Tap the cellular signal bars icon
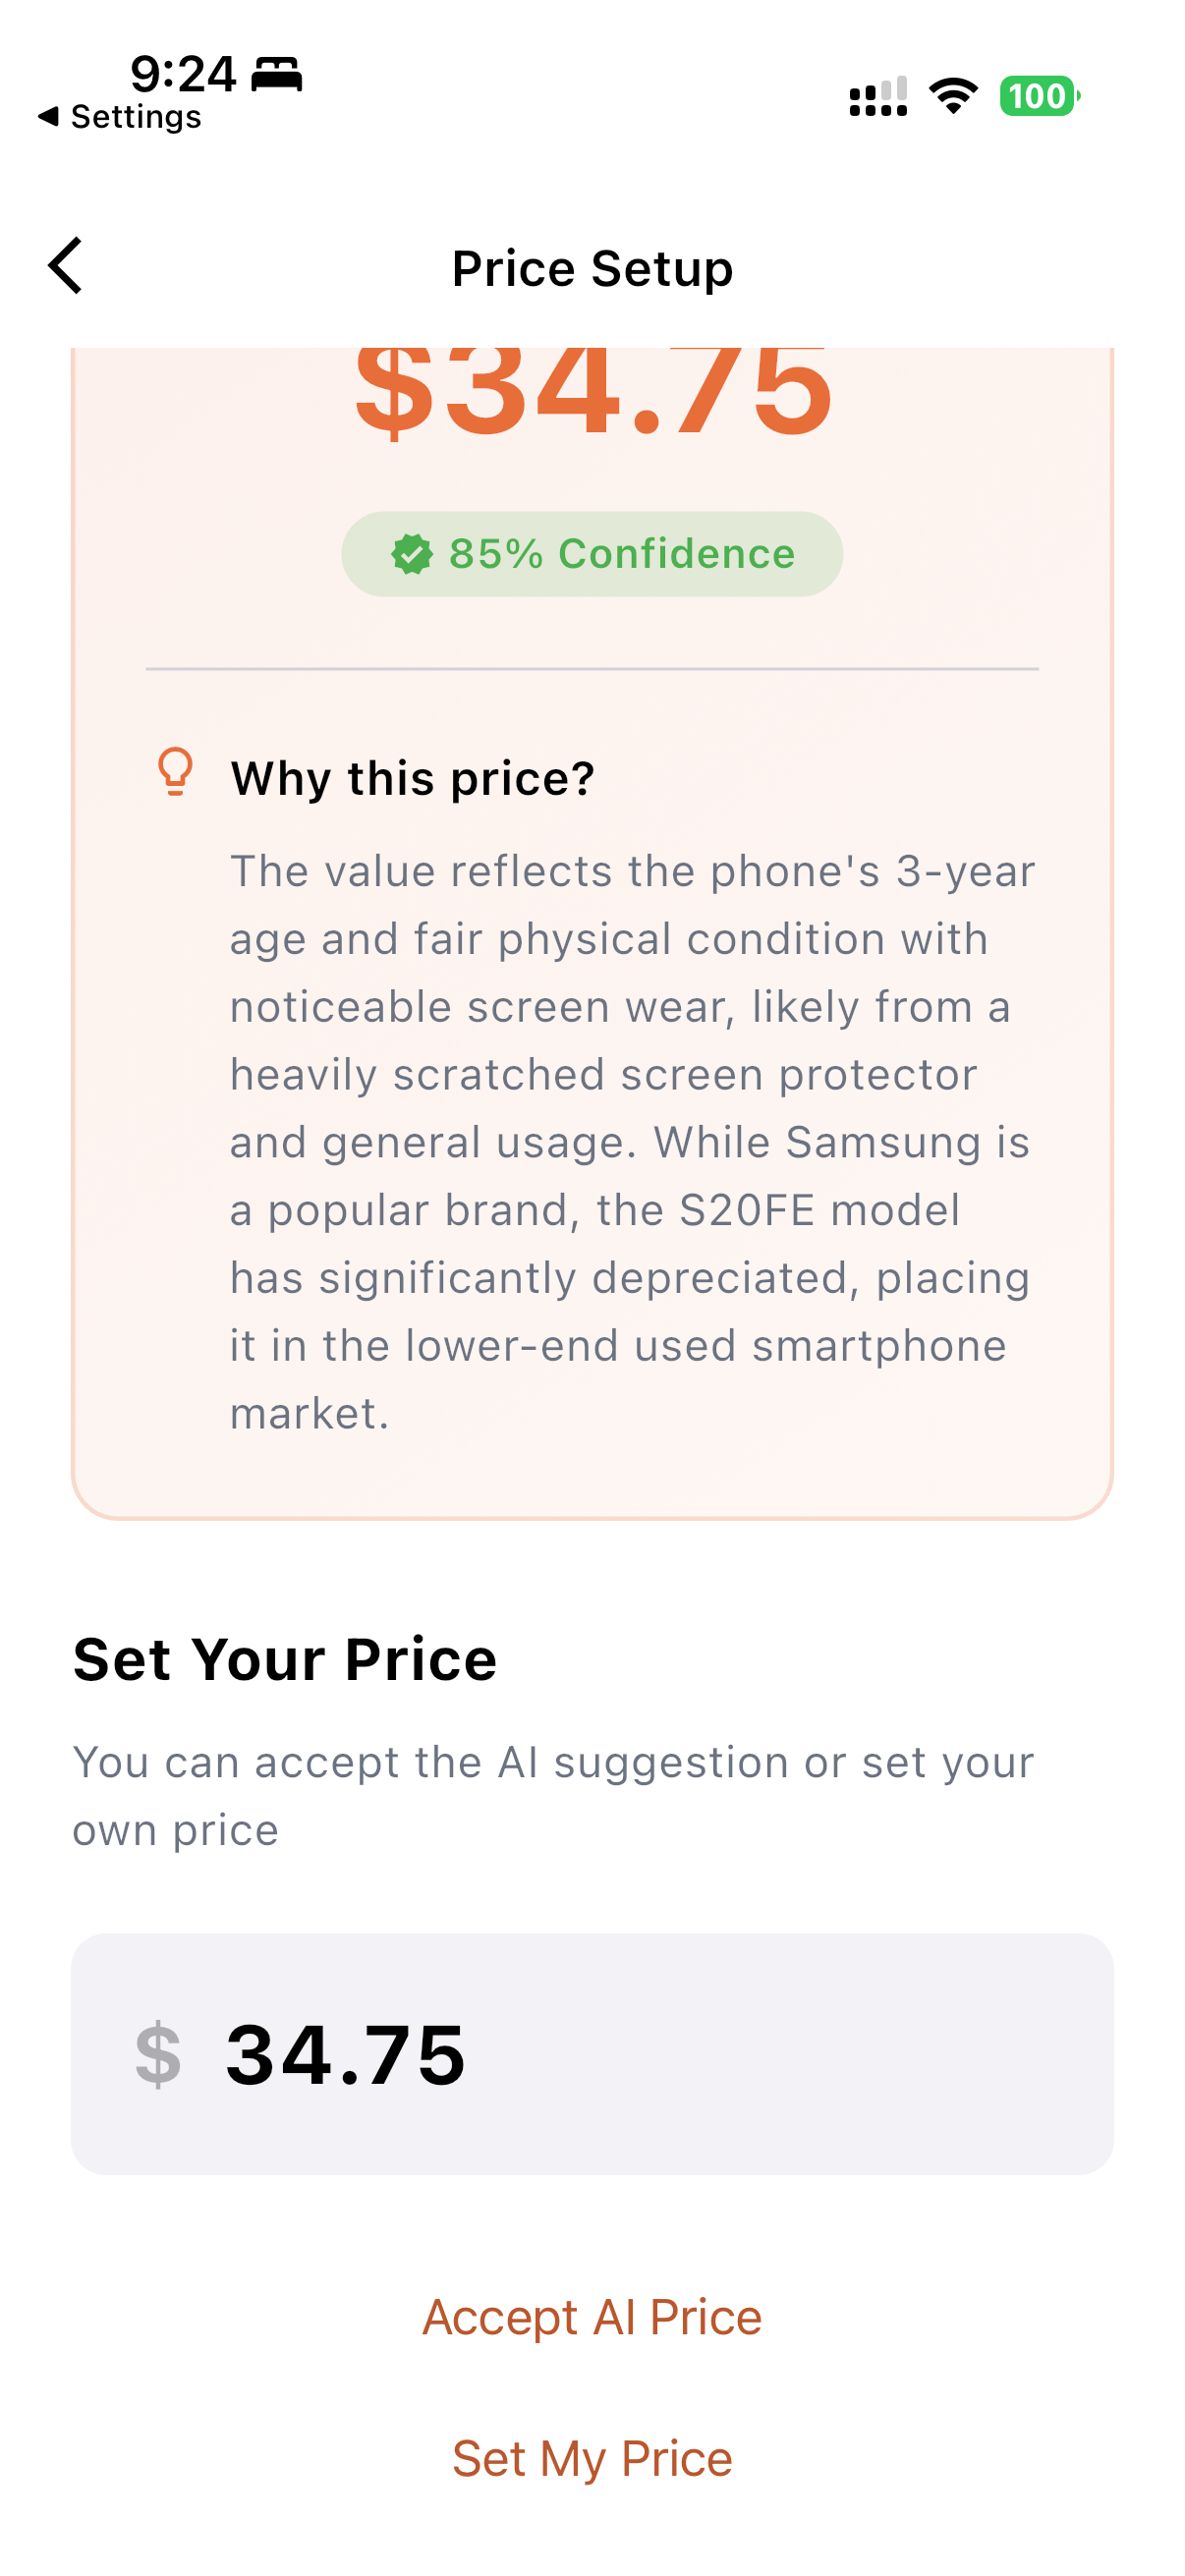The height and width of the screenshot is (2576, 1185). click(x=878, y=96)
